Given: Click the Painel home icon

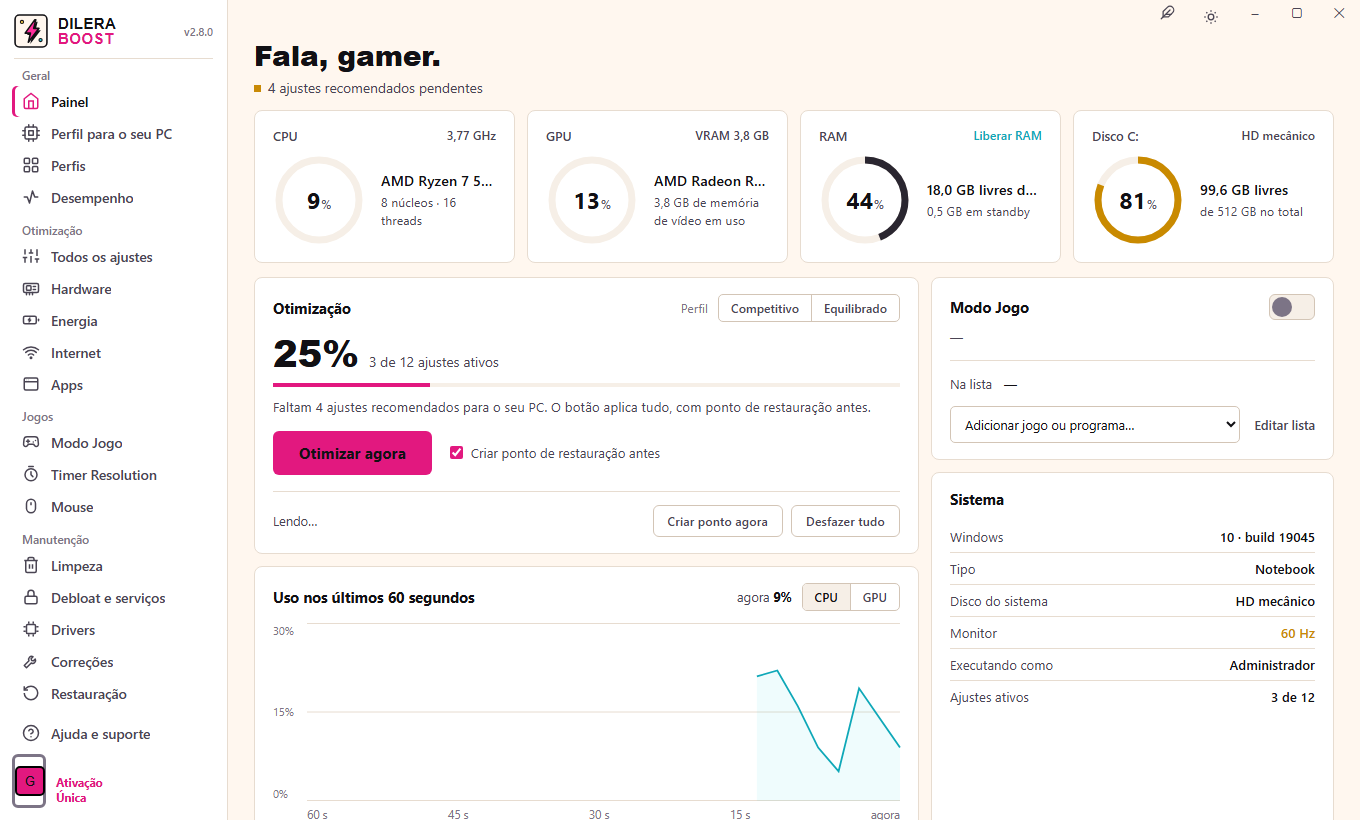Looking at the screenshot, I should click(31, 102).
